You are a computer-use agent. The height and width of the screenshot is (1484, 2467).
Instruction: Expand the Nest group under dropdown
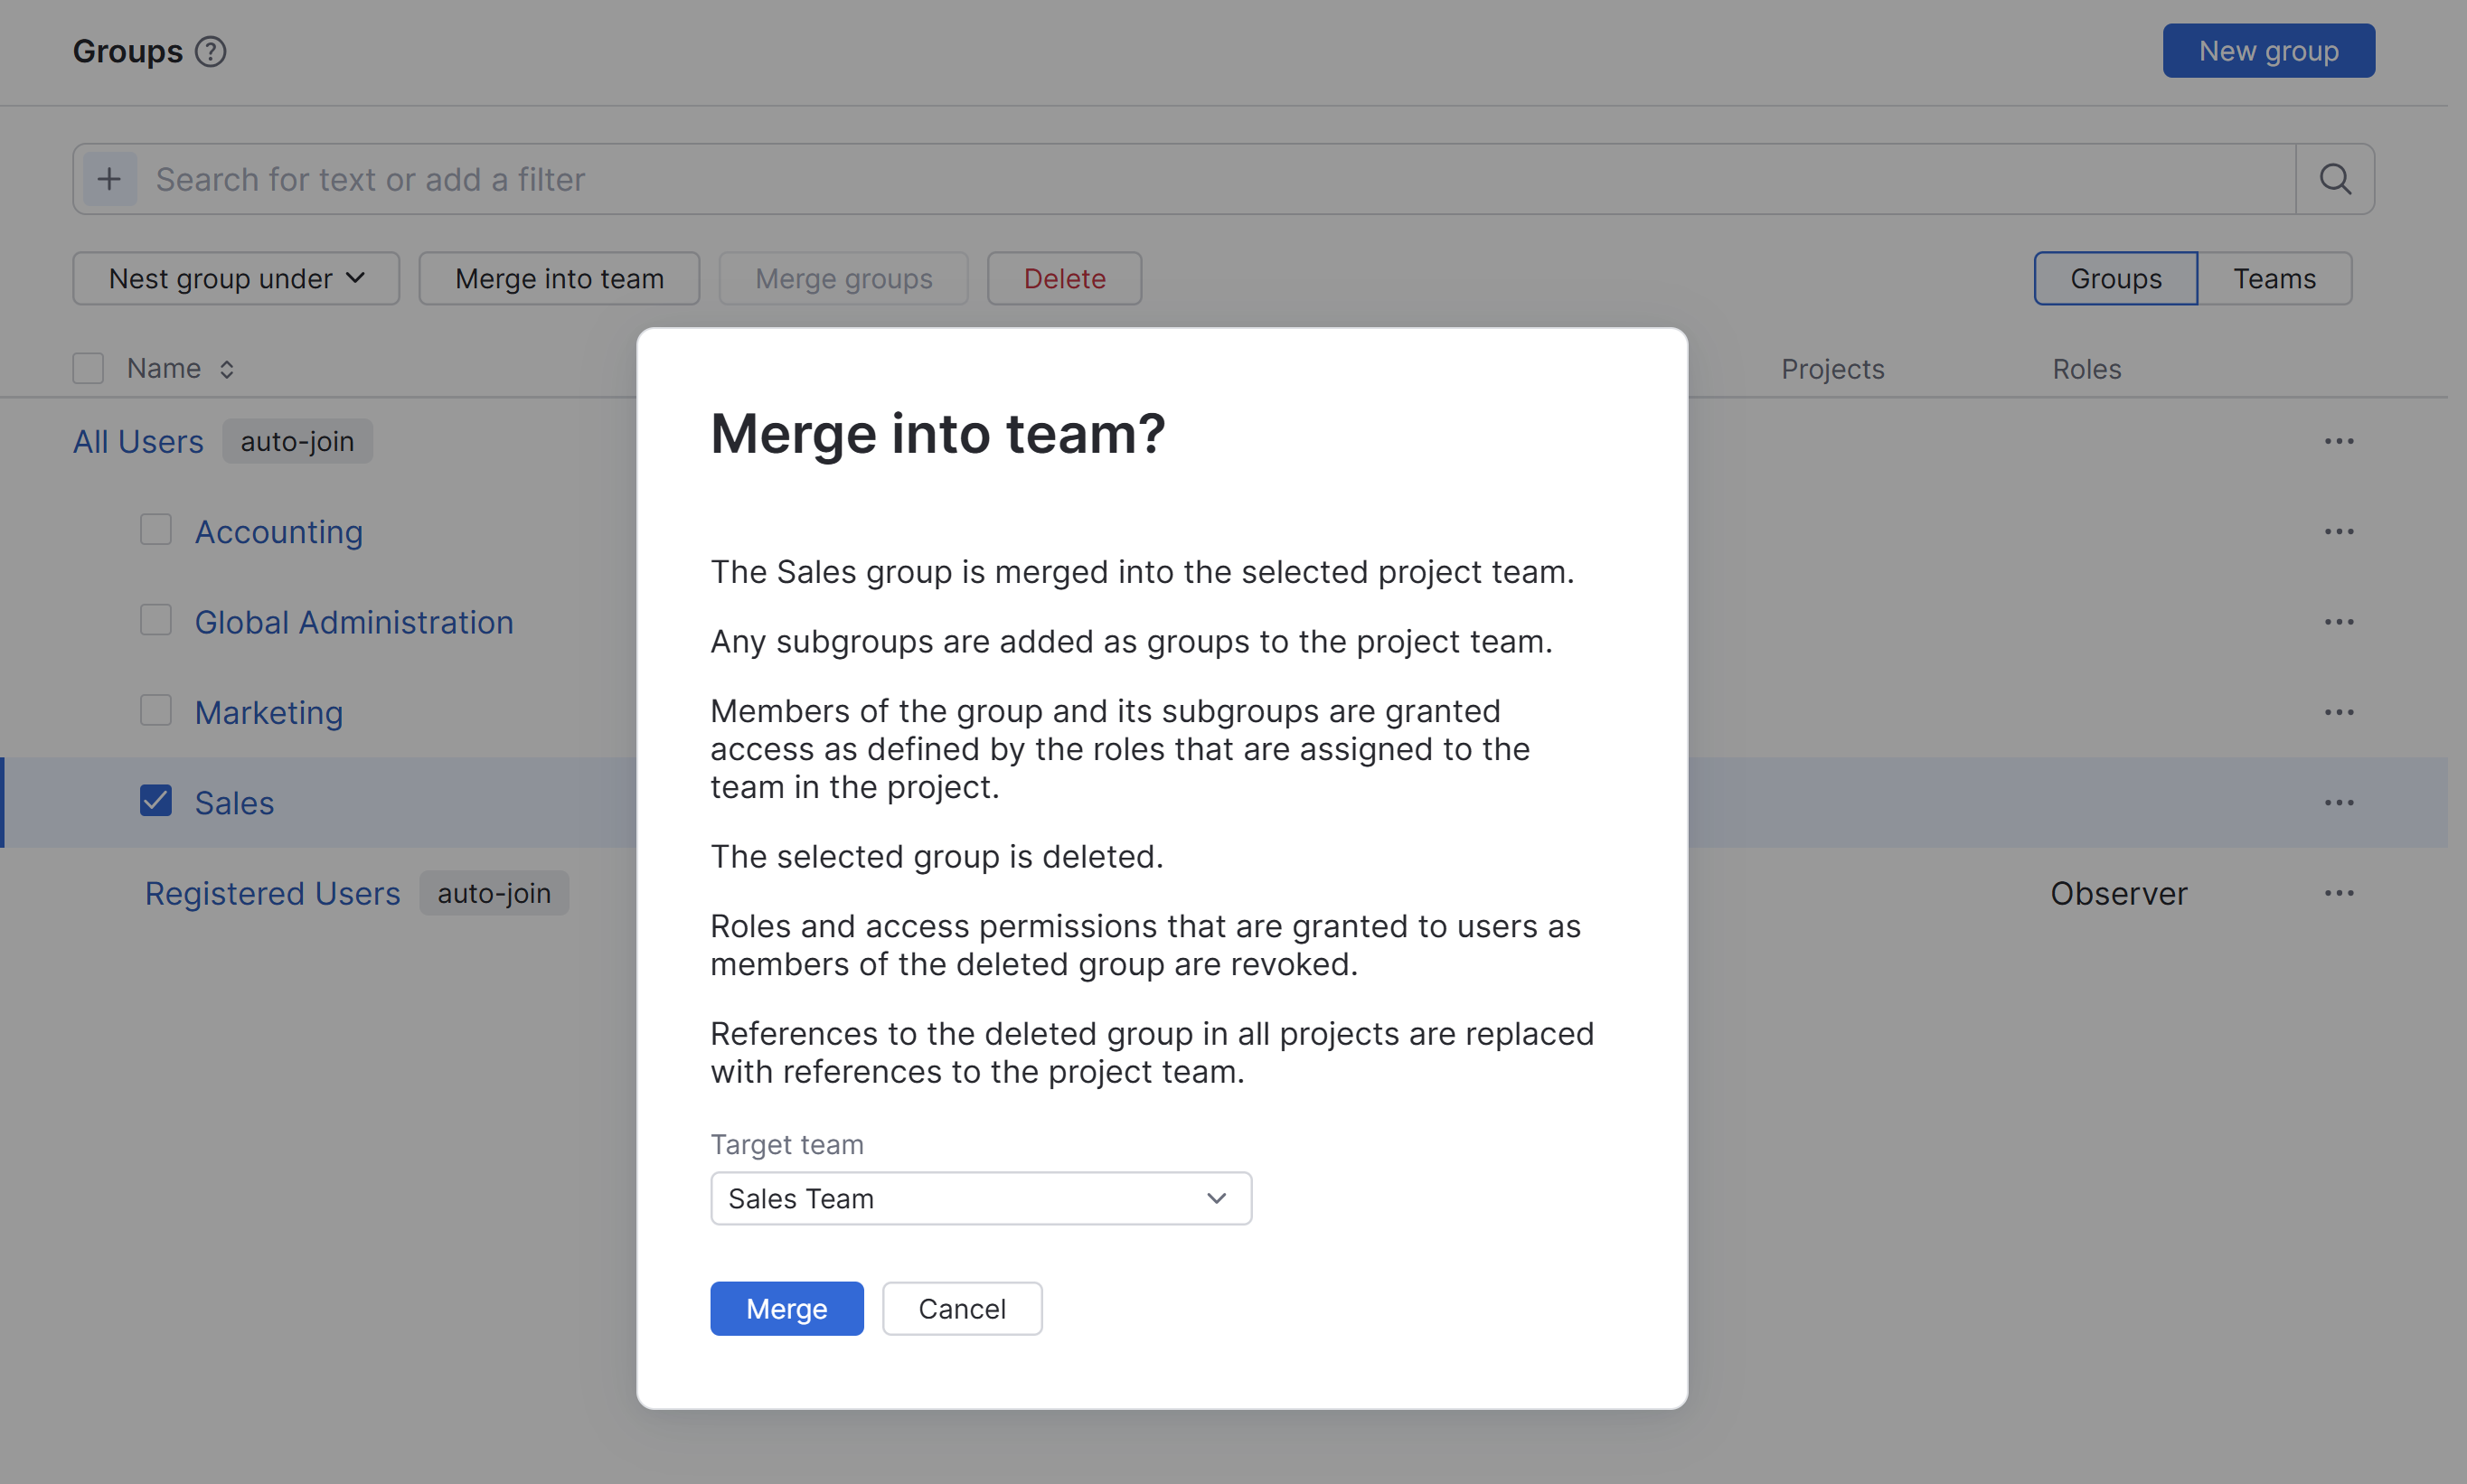point(236,278)
